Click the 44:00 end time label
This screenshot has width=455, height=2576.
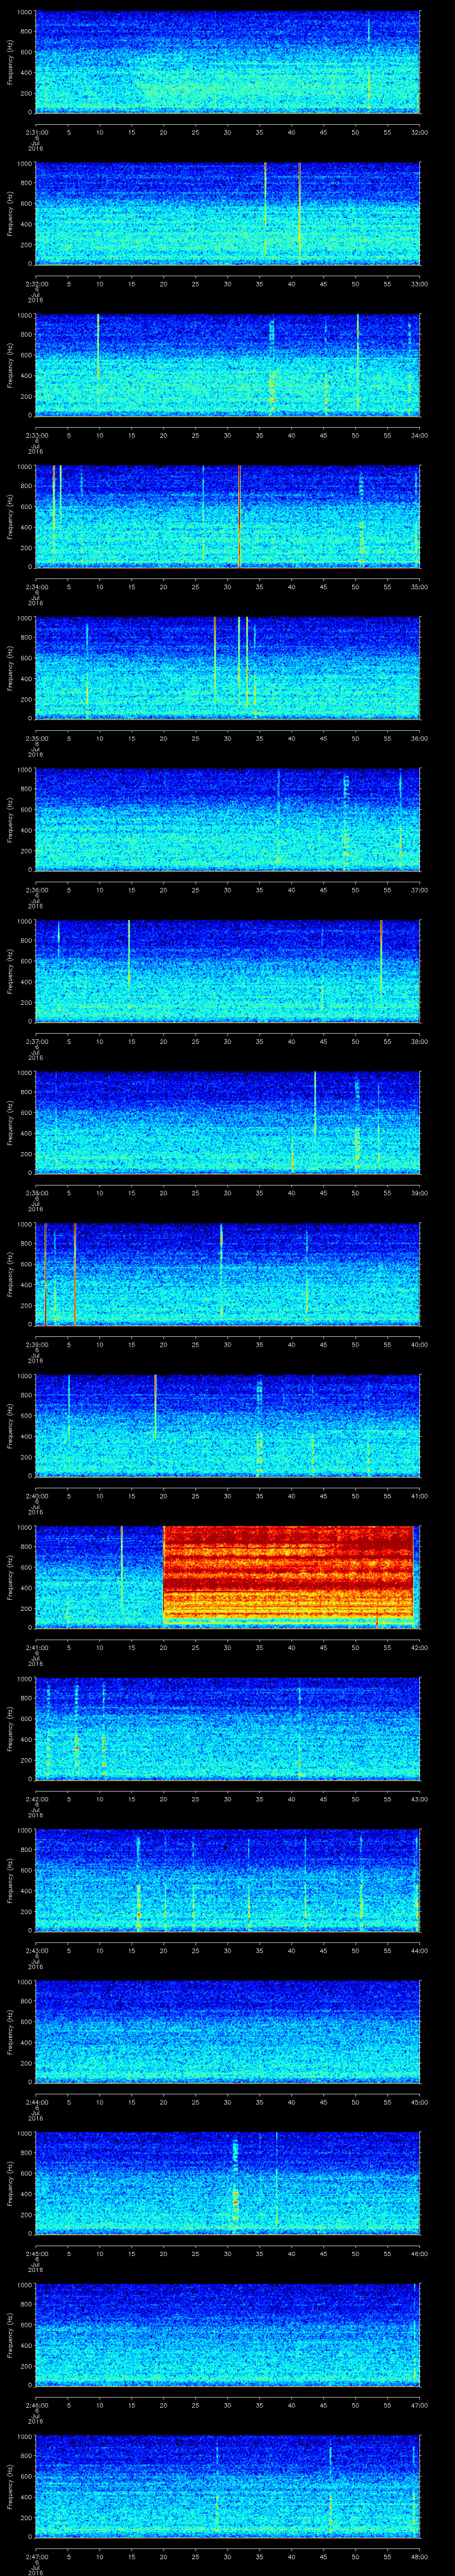click(419, 1950)
